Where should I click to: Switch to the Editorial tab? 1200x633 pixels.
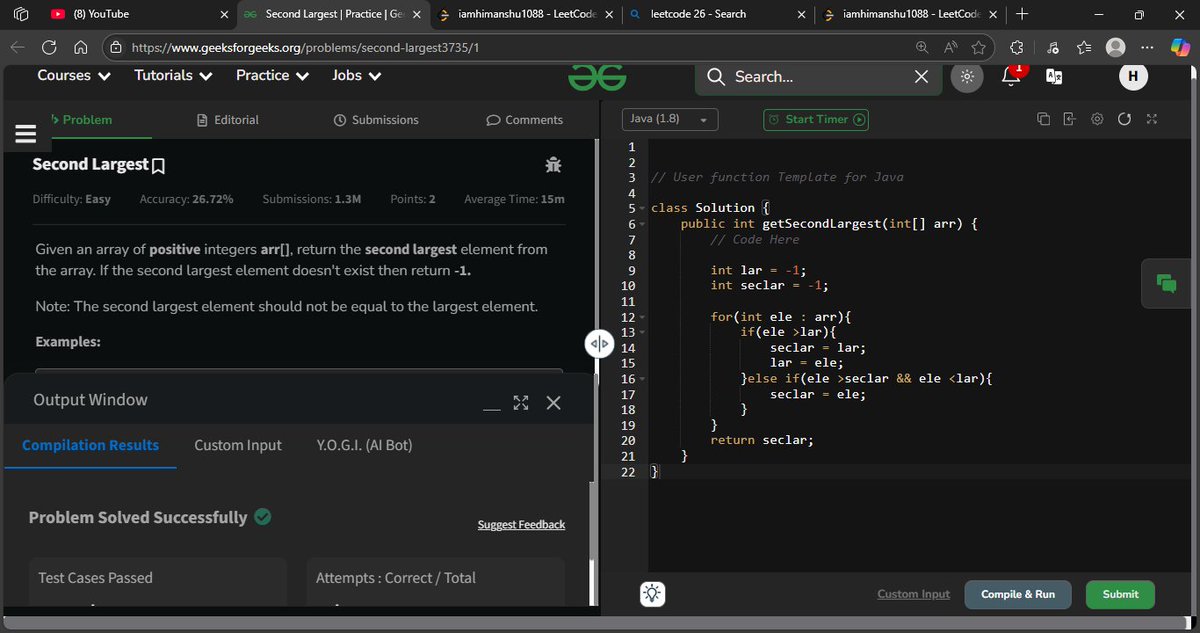tap(229, 120)
